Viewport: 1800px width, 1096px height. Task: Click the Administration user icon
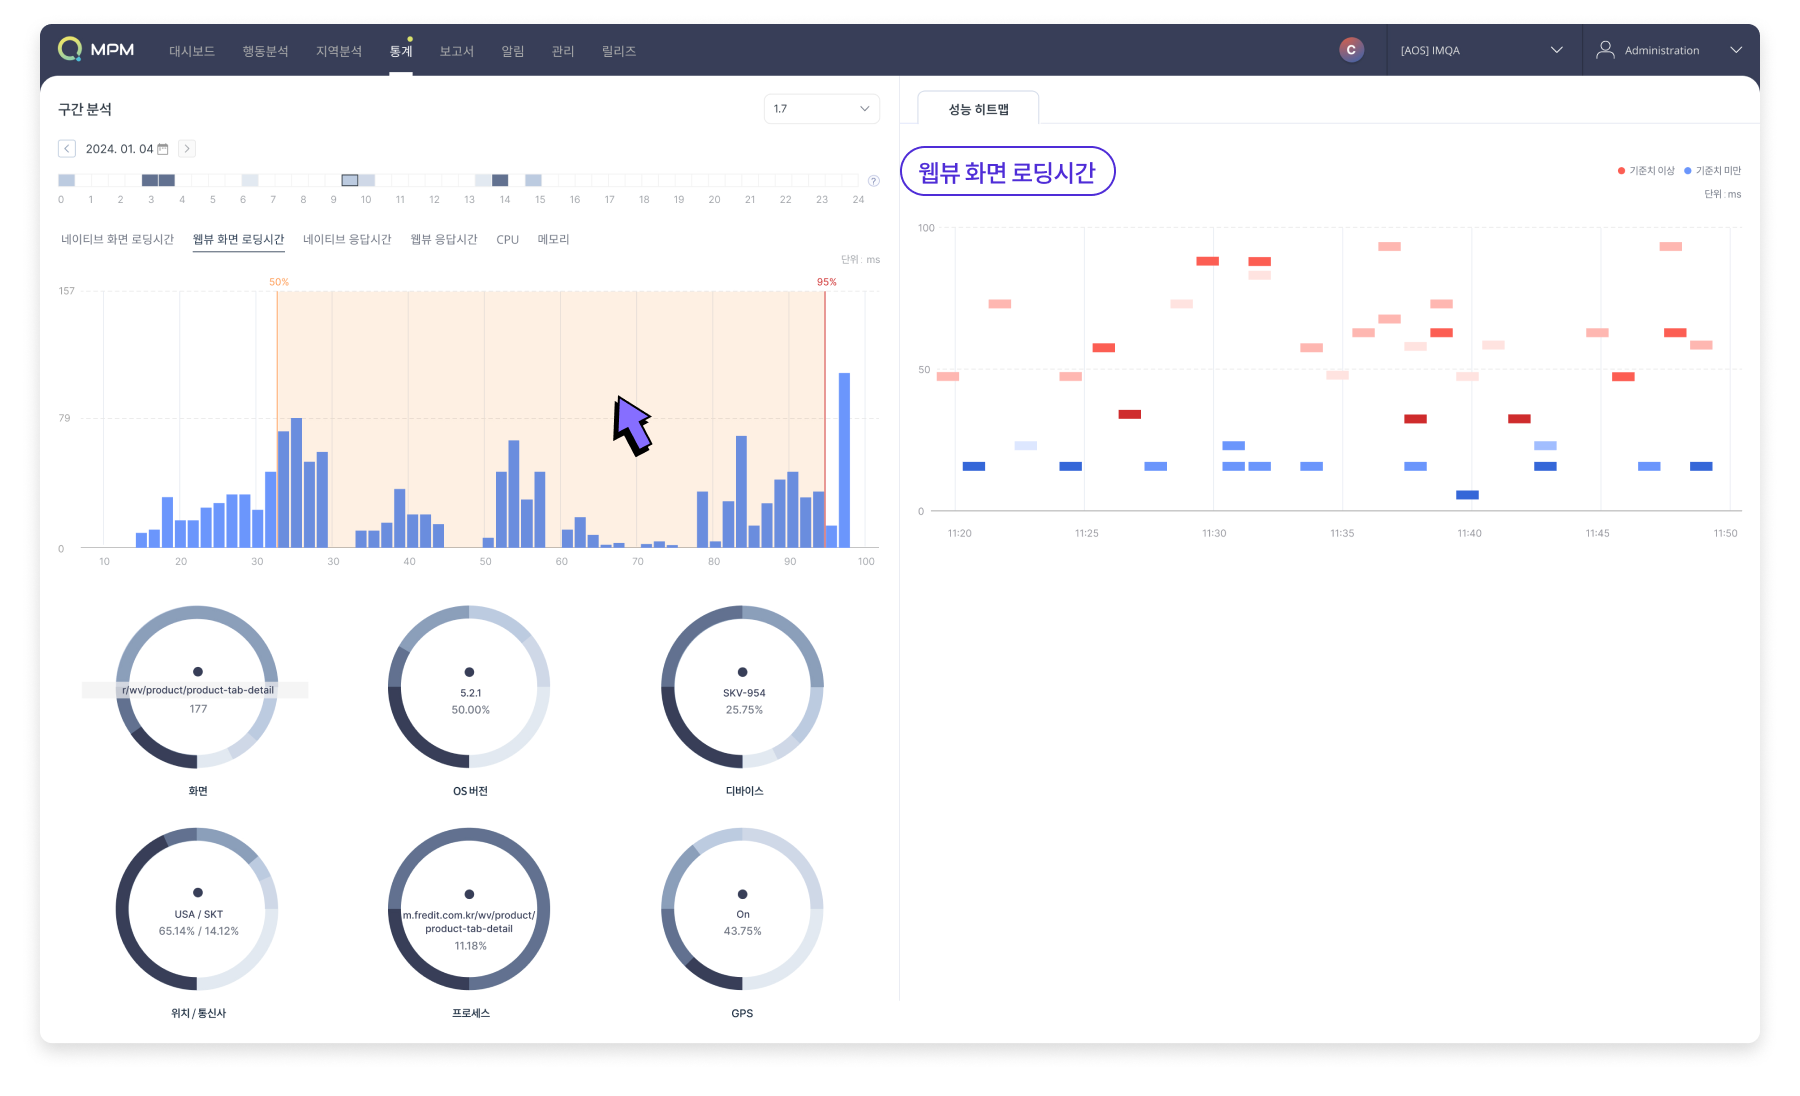point(1605,50)
